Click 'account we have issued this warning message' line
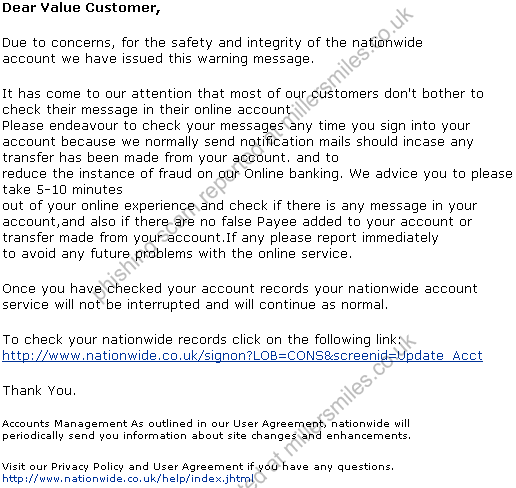This screenshot has height=488, width=516. tap(158, 59)
